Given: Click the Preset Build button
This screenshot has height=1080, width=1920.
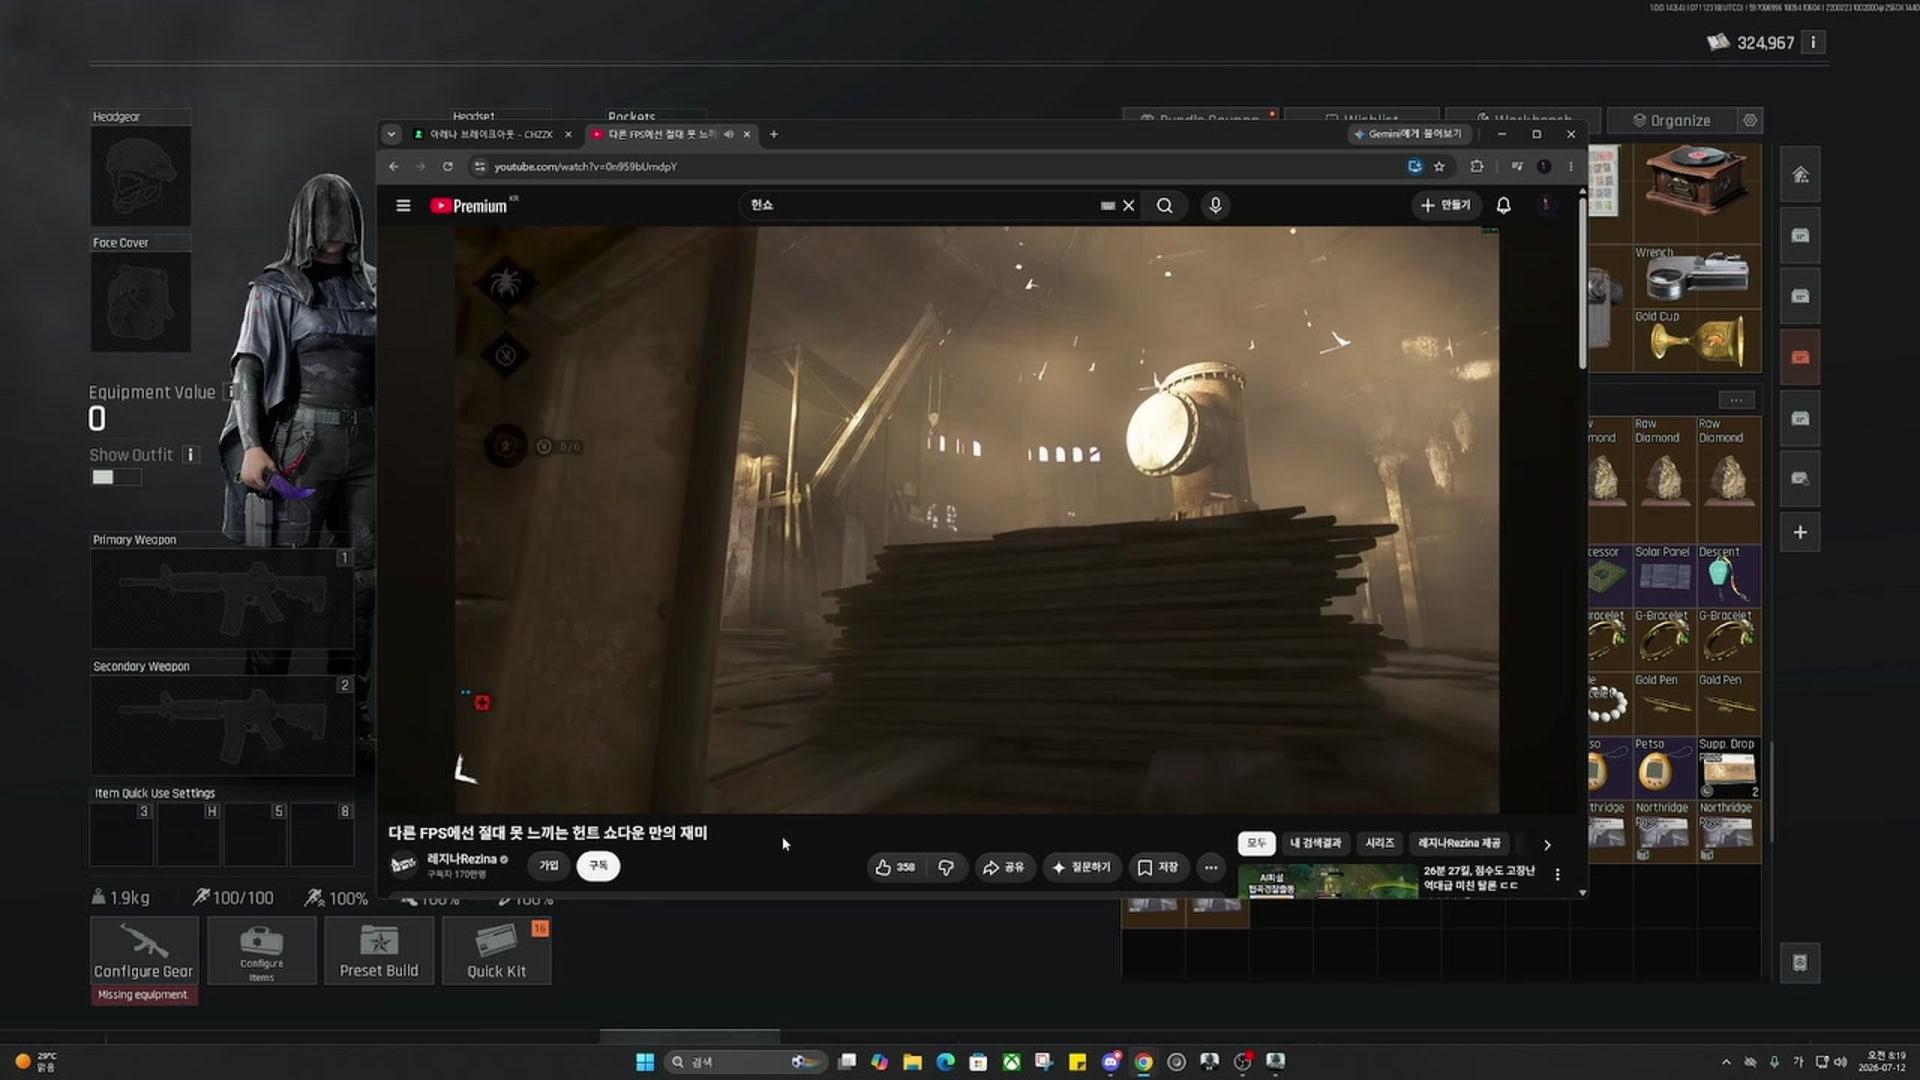Looking at the screenshot, I should pos(379,951).
